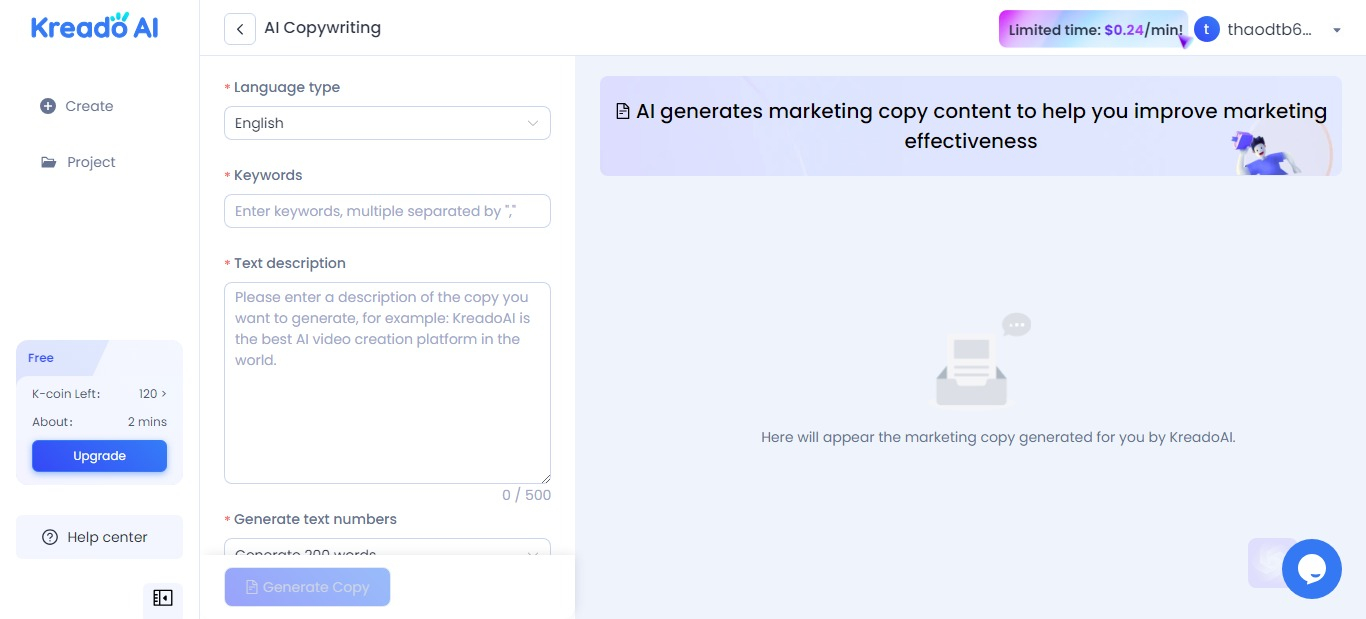
Task: Collapse the sidebar using the panel icon
Action: [163, 598]
